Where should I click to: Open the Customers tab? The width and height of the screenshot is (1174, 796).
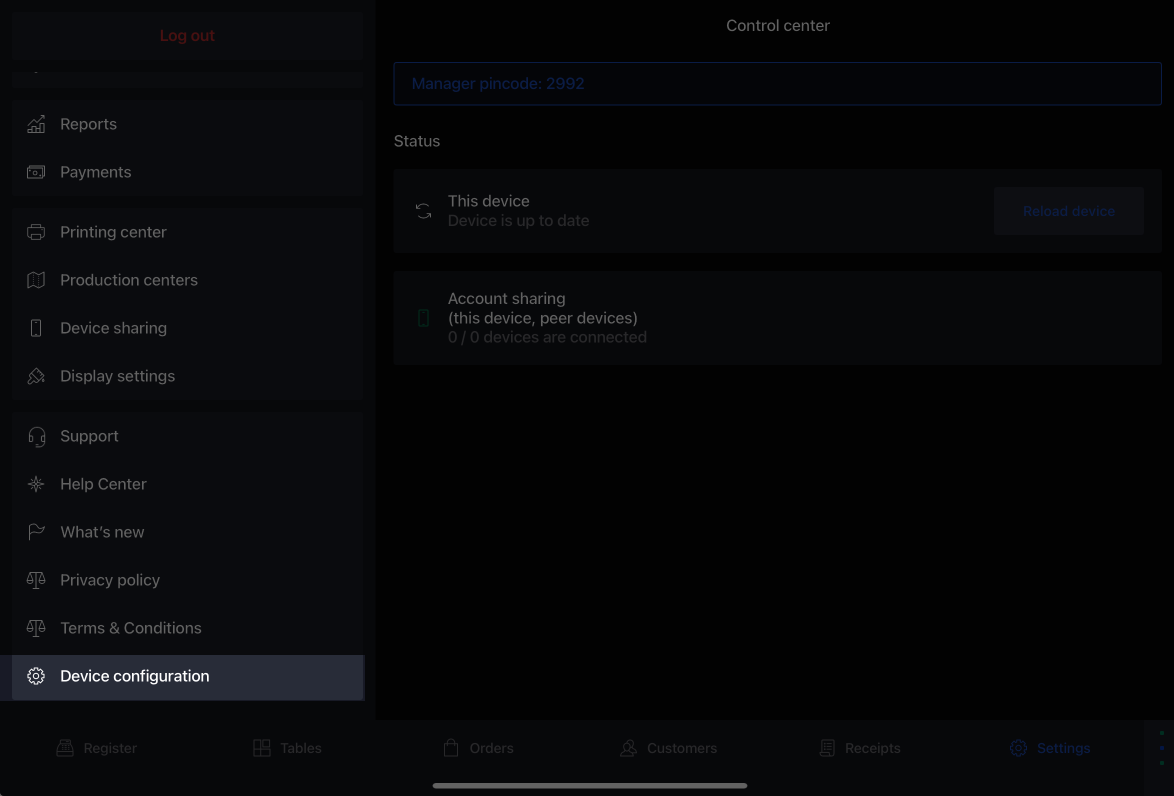click(x=668, y=748)
